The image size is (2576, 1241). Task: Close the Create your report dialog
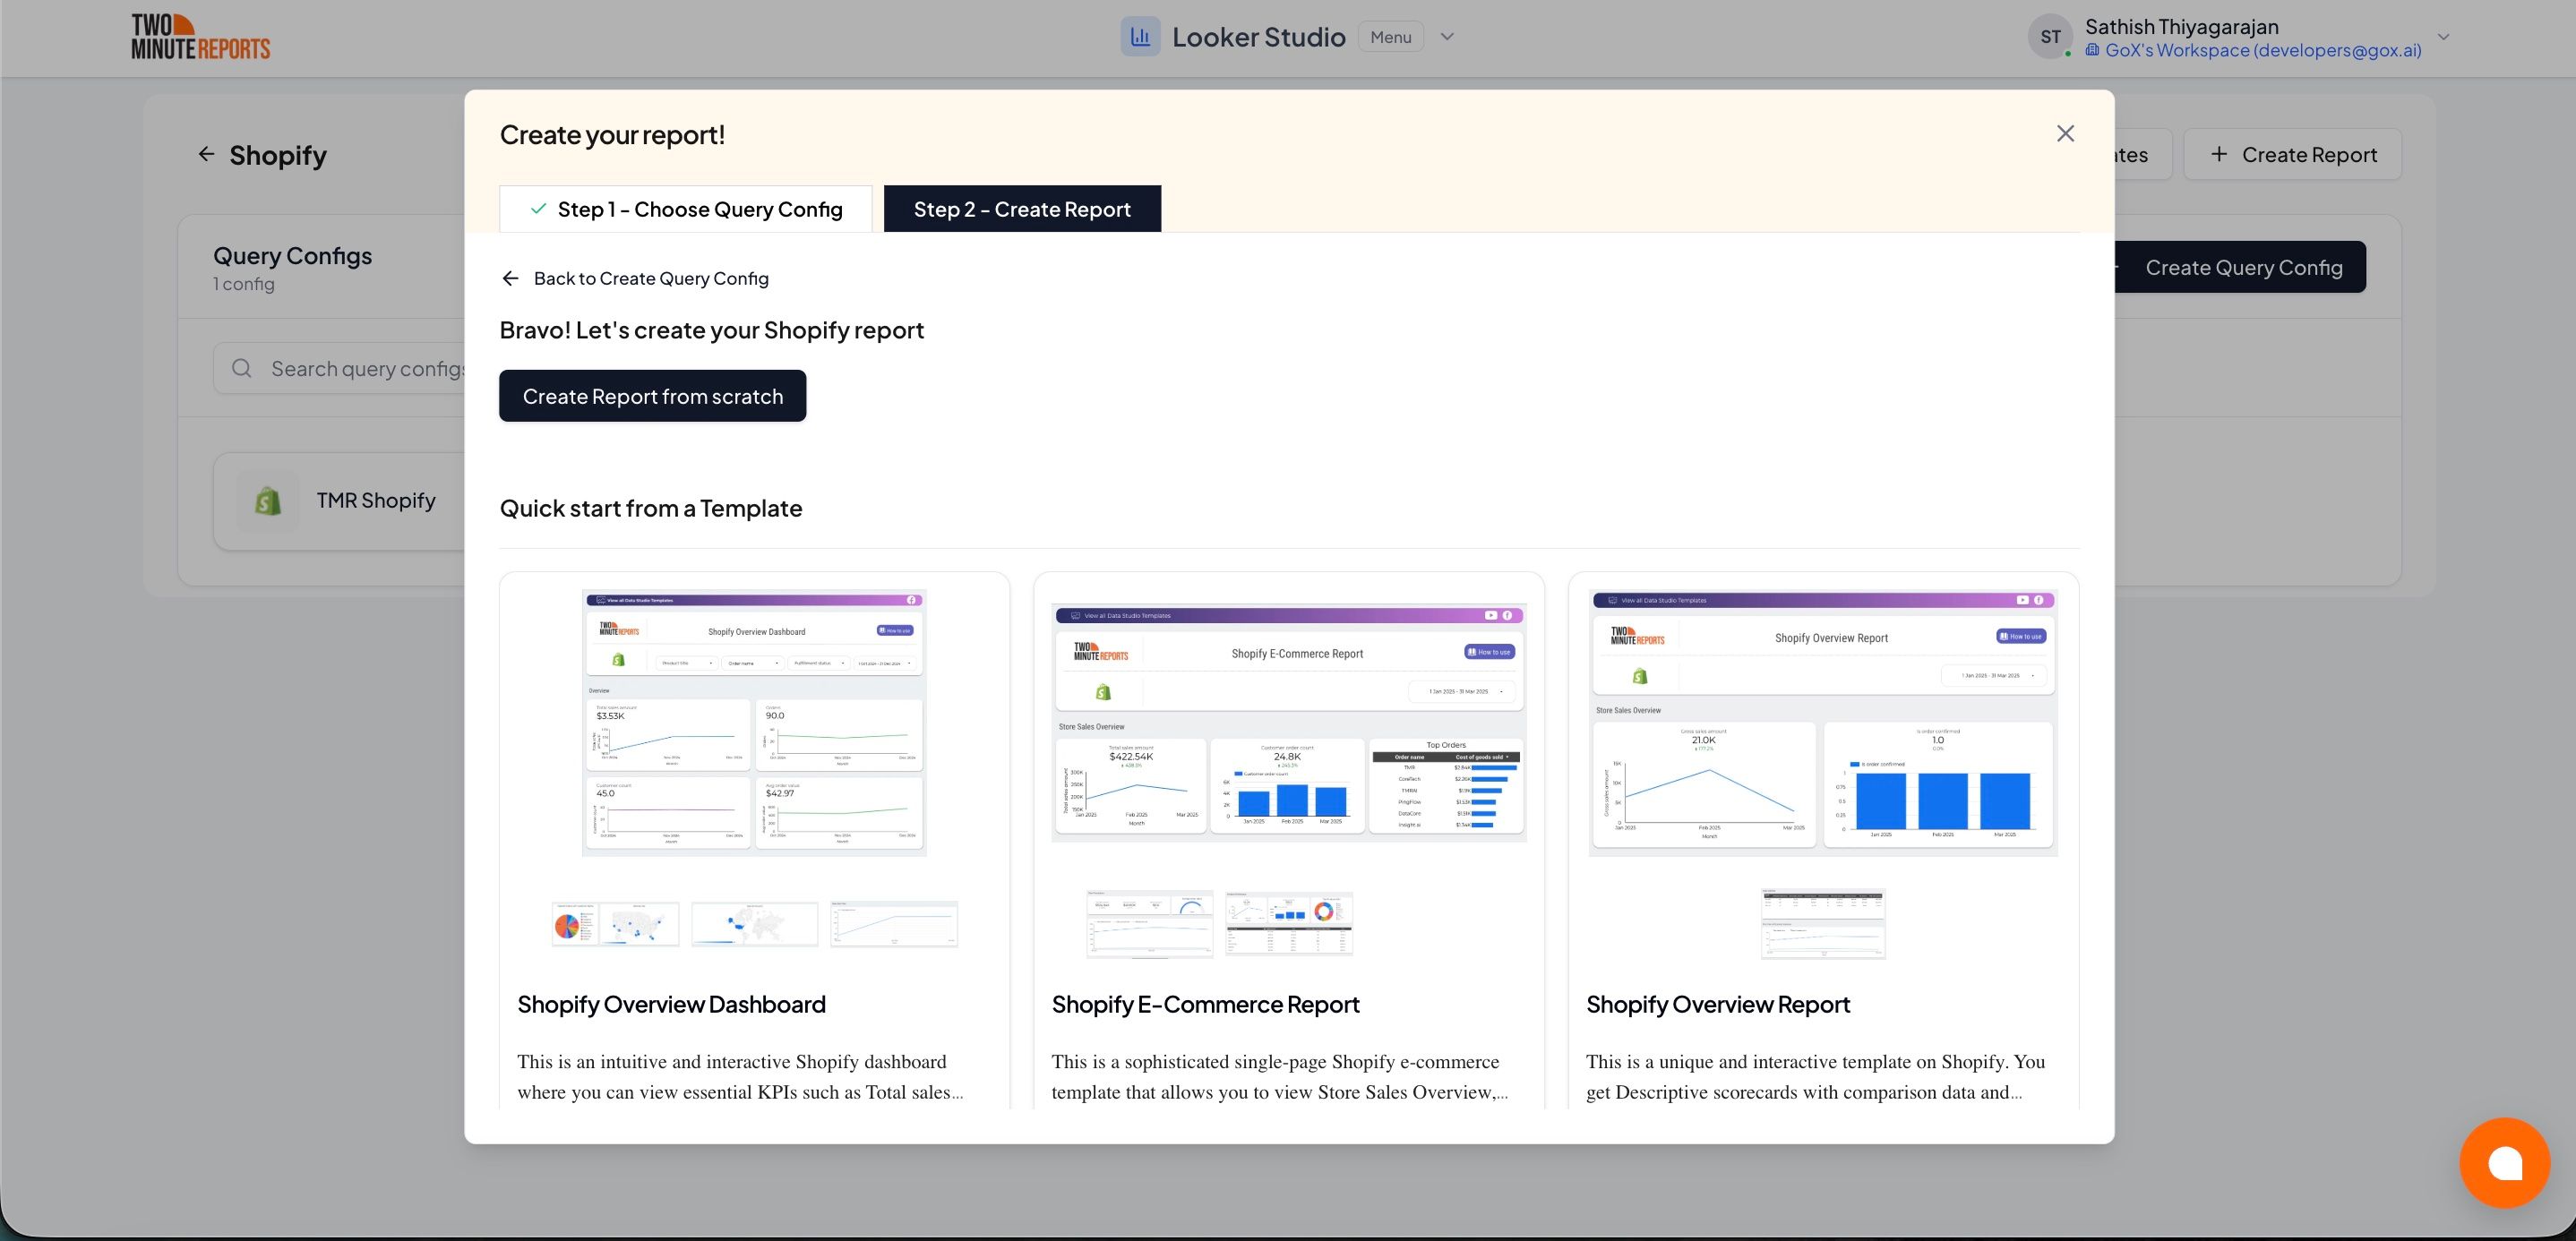[2065, 132]
